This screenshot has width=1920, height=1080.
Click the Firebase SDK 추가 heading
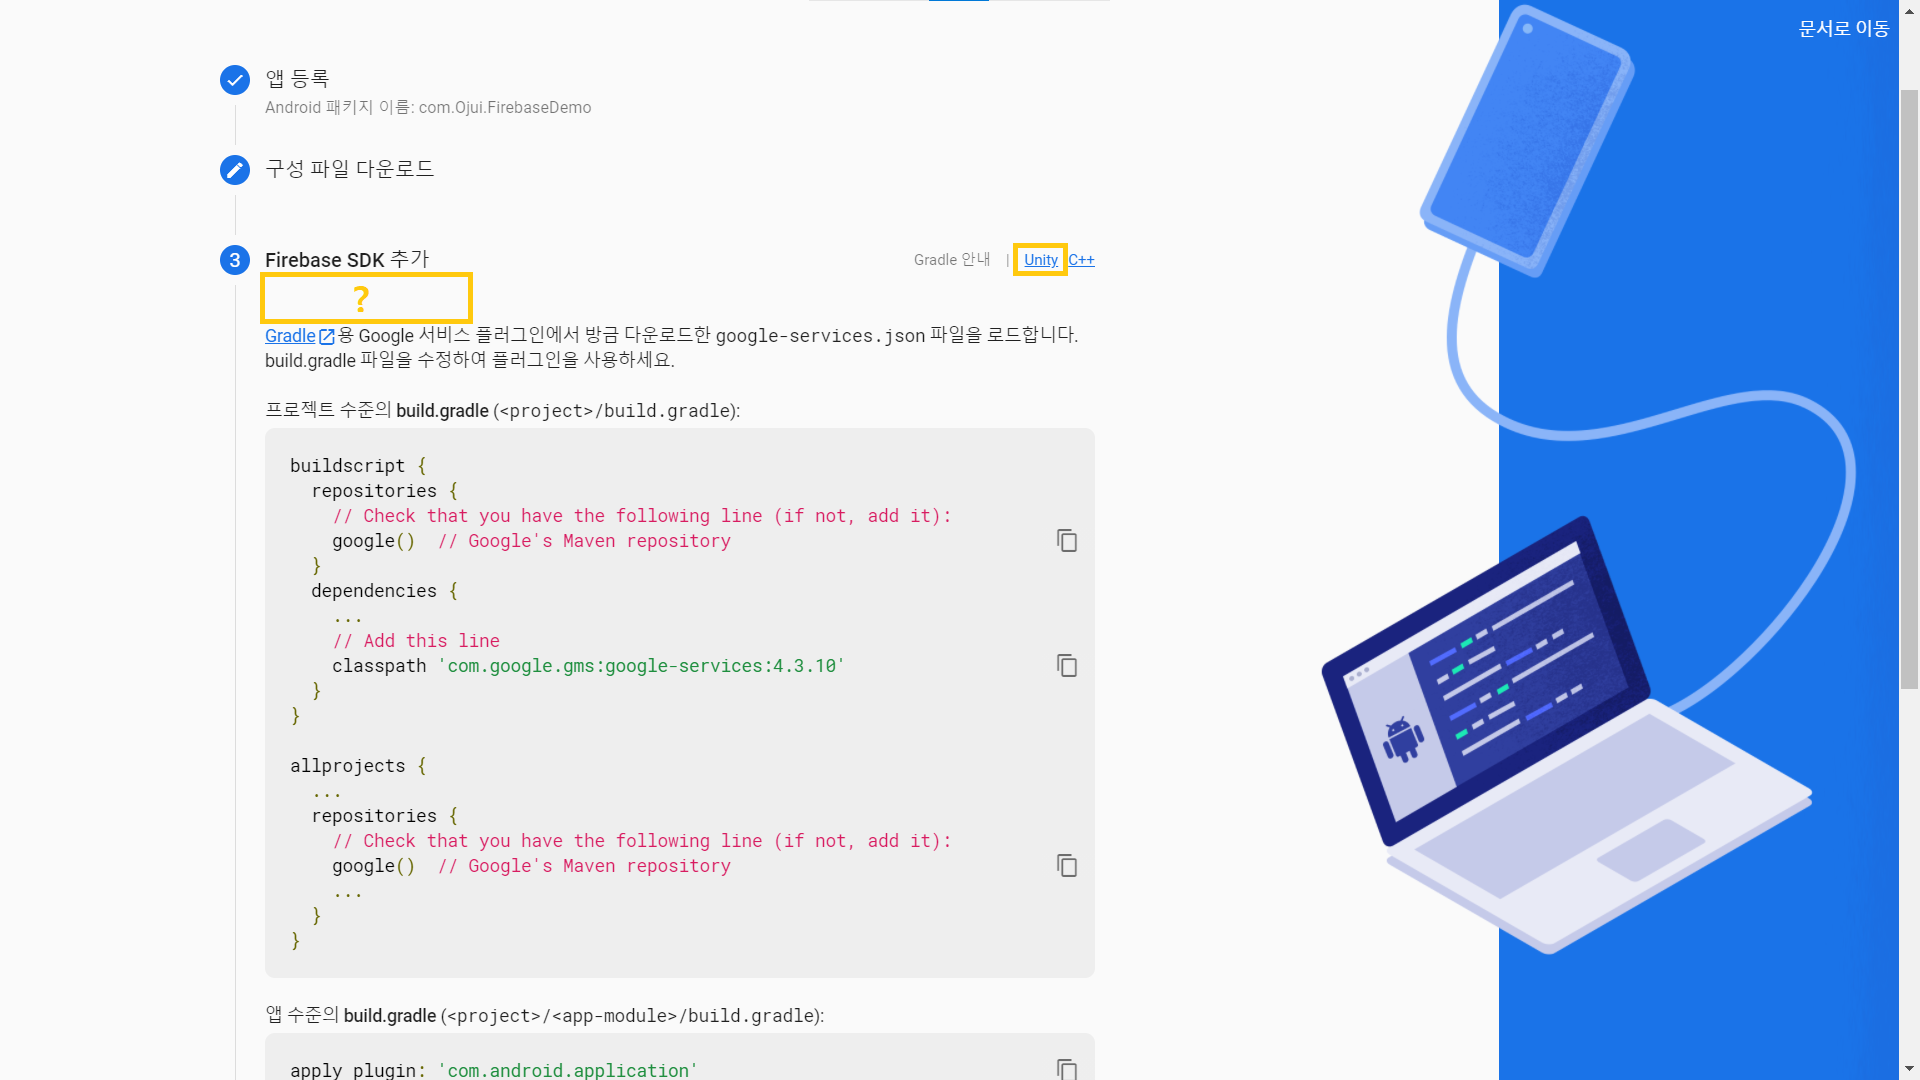[x=346, y=260]
